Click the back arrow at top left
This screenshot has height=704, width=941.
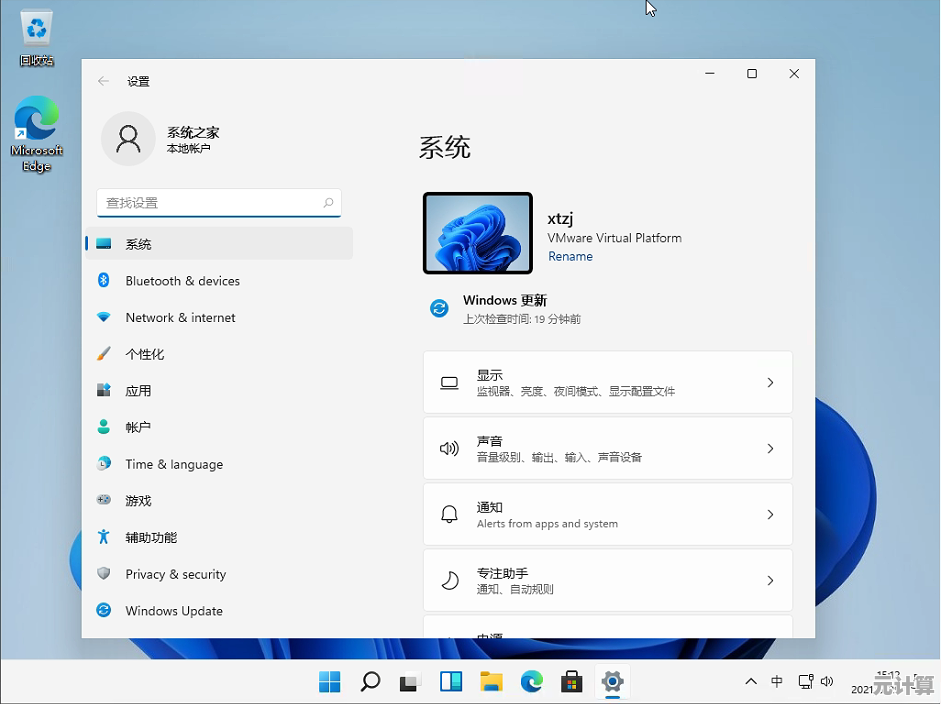click(104, 81)
